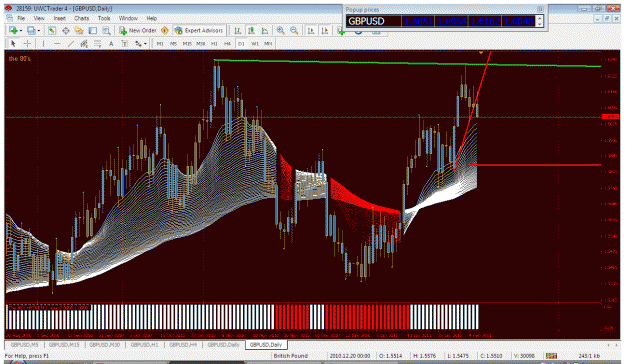Click the connection status bars icon
Viewport: 625px width, 364px height.
[x=552, y=355]
